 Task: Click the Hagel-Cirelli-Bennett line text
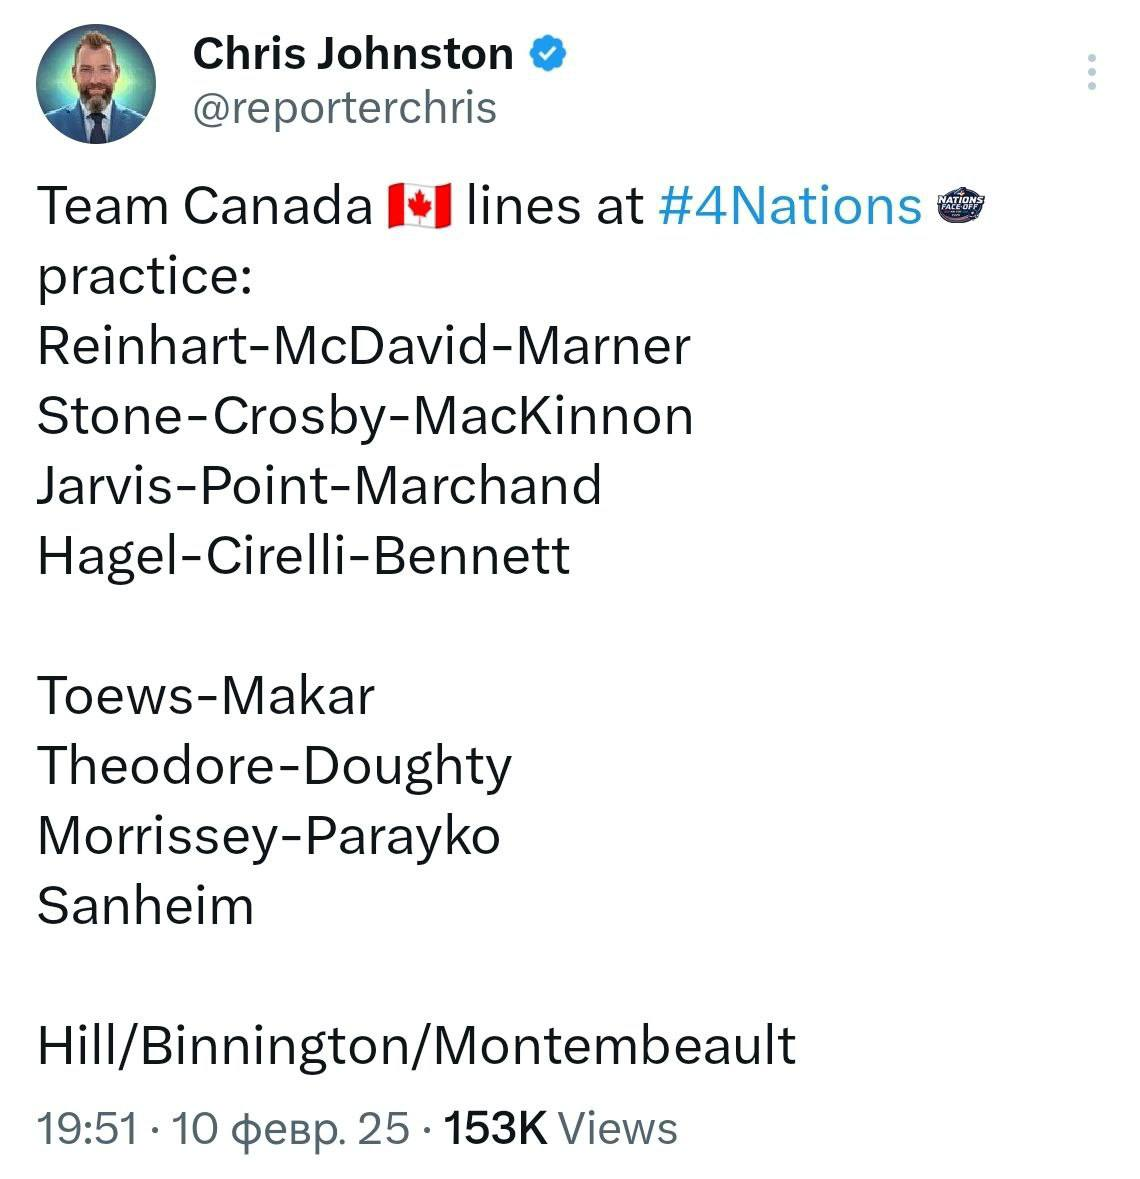coord(303,556)
